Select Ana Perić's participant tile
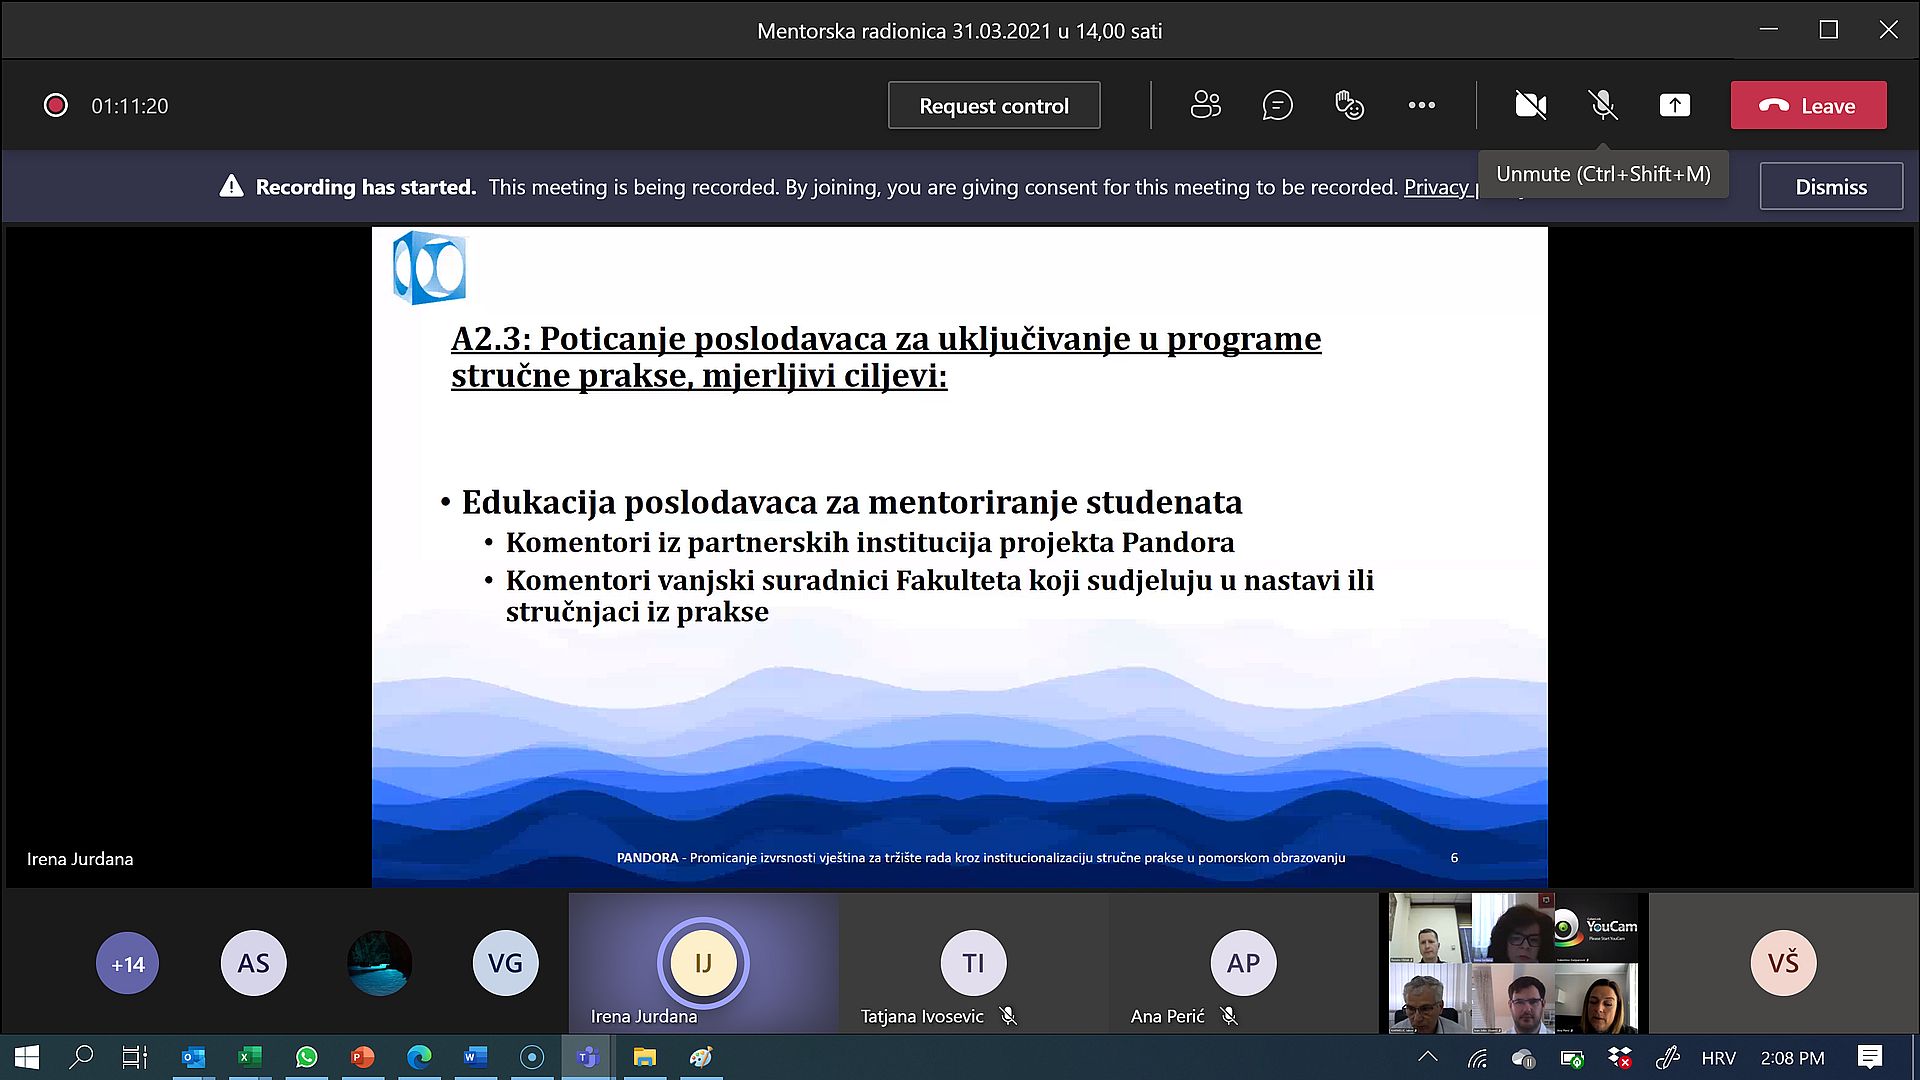Viewport: 1920px width, 1080px height. [1243, 963]
